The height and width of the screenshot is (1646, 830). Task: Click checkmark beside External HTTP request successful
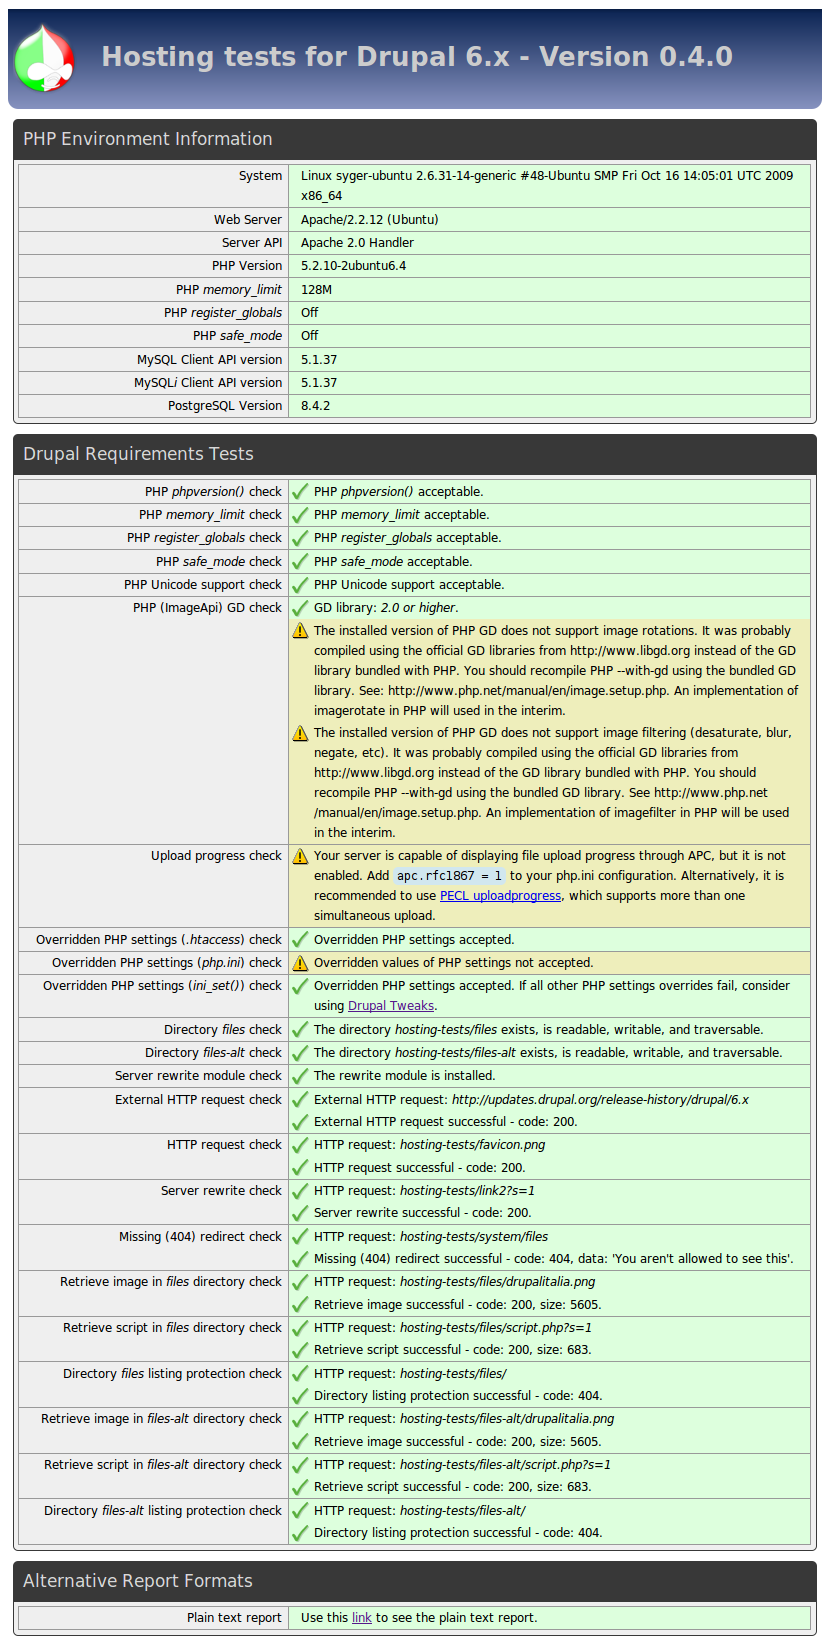point(300,1122)
